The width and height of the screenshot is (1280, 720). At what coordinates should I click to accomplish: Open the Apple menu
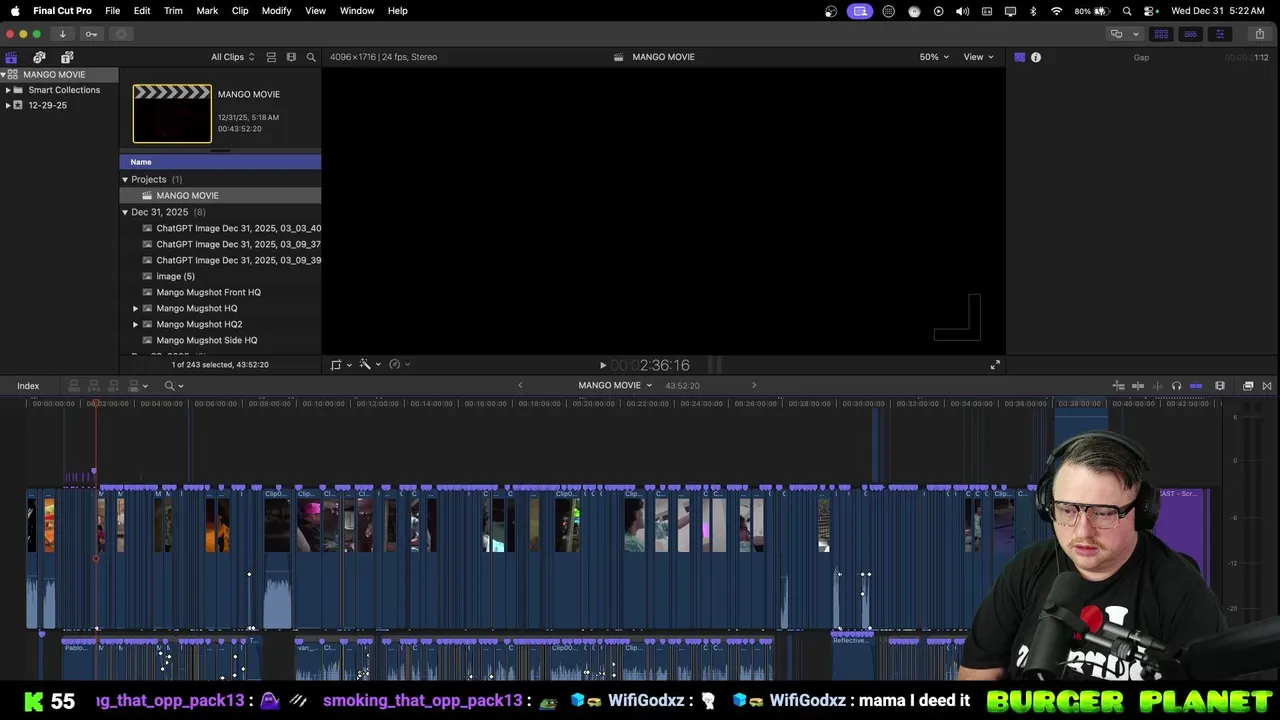pyautogui.click(x=15, y=11)
